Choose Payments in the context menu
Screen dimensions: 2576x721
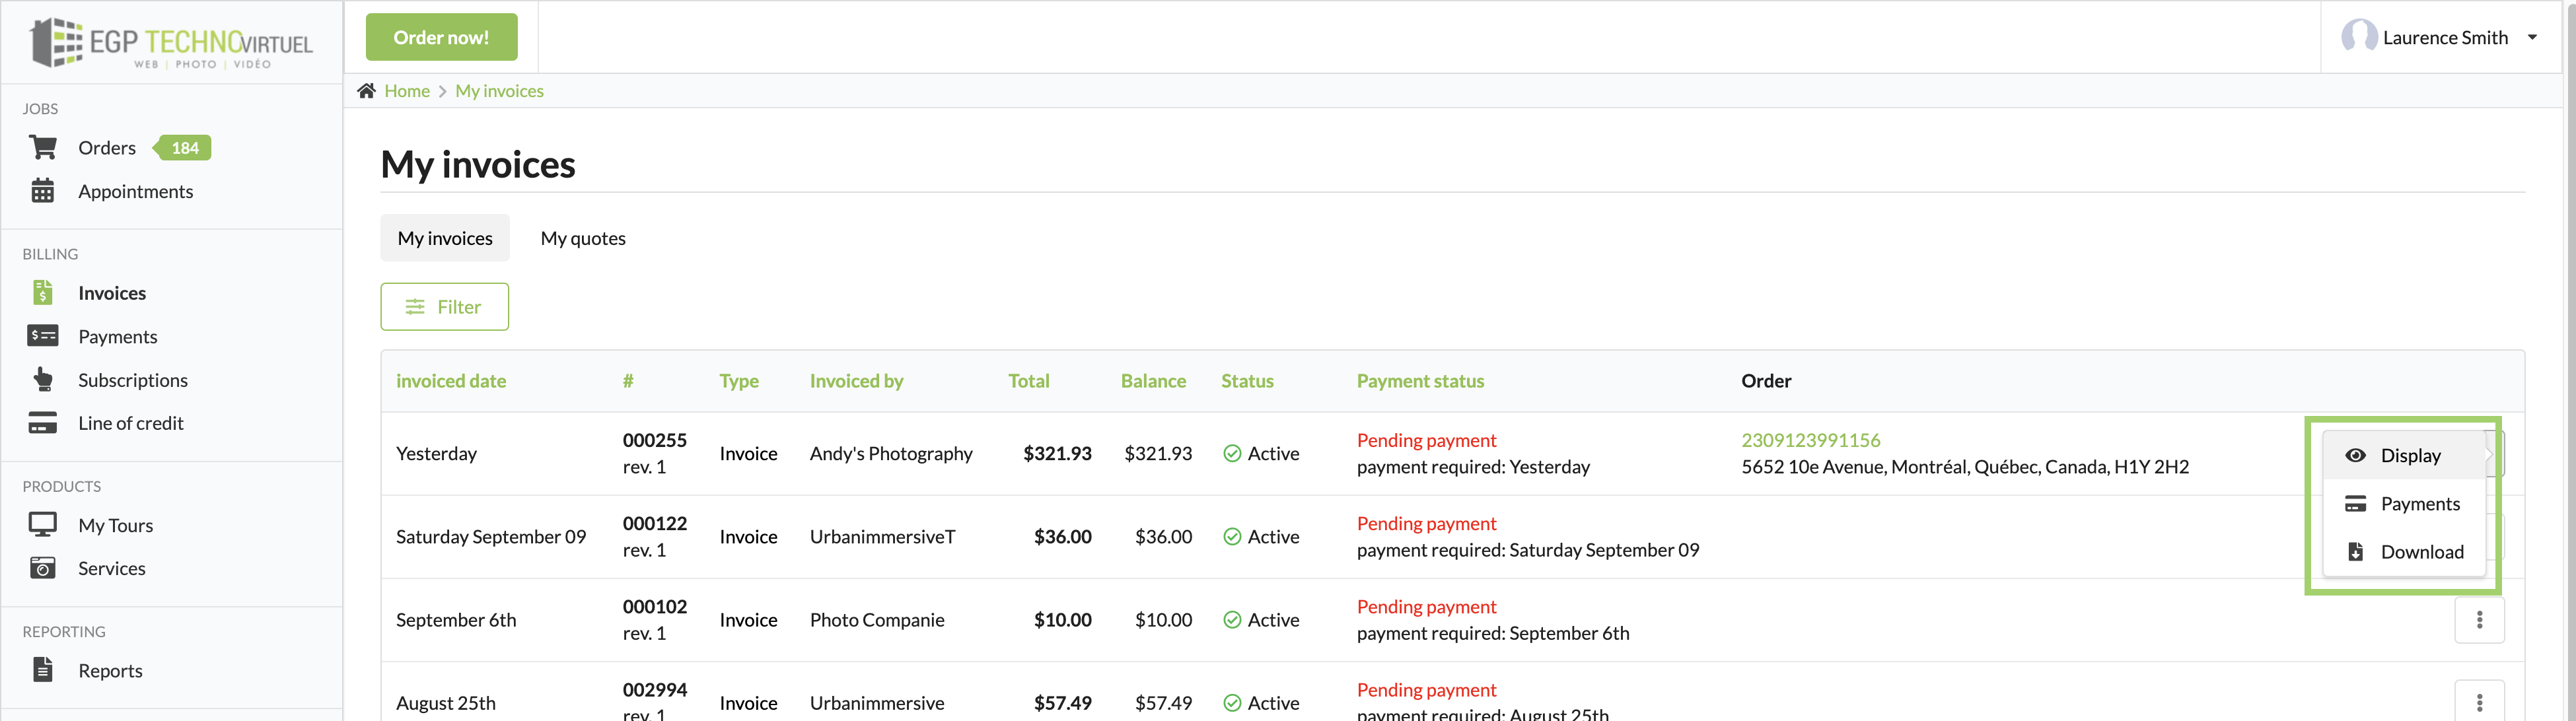[2420, 503]
